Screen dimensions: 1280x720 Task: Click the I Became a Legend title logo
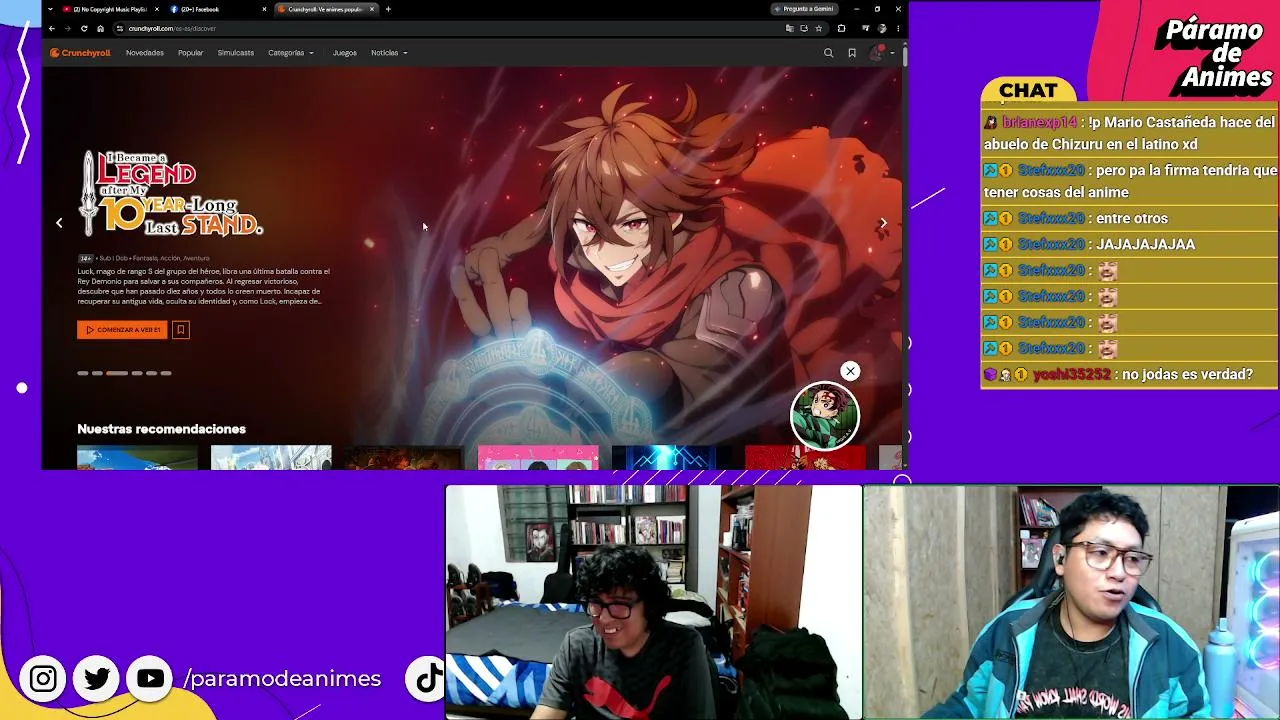coord(172,194)
